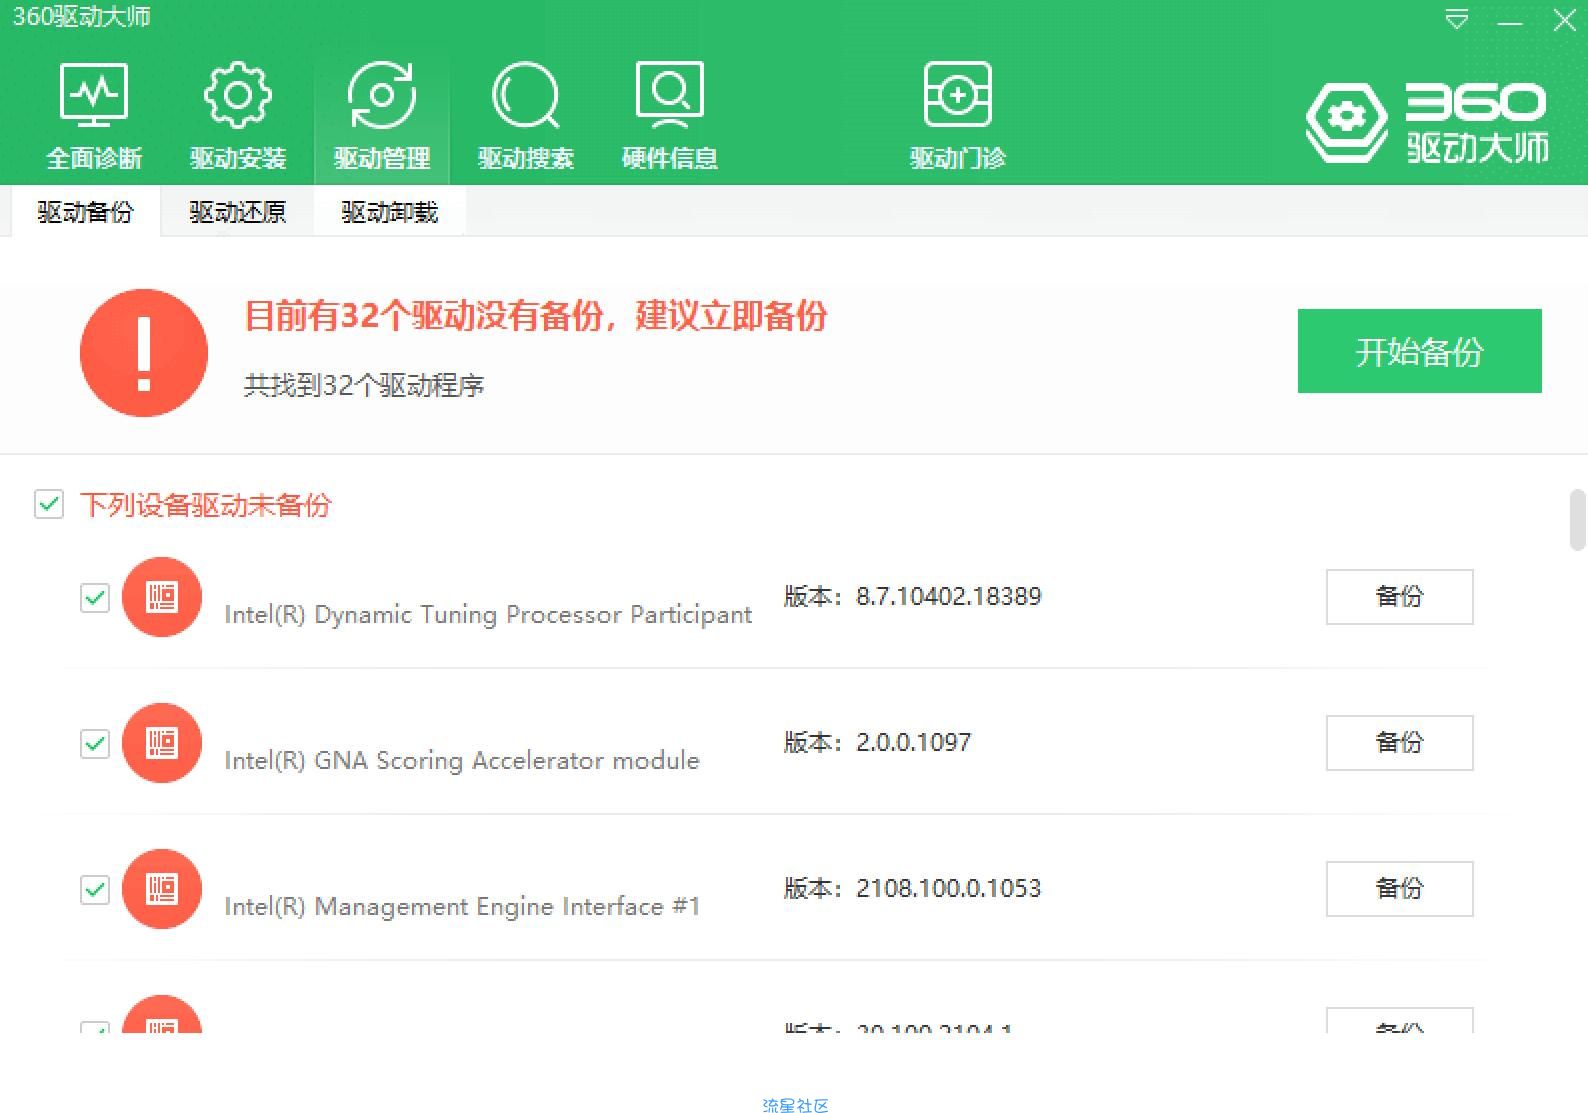Open the 驱动门诊 clinic icon

coord(957,95)
